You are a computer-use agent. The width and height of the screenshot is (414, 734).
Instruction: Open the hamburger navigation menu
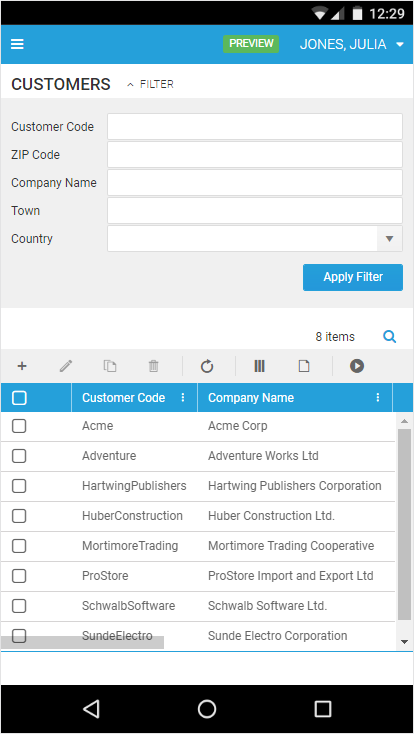pos(17,44)
